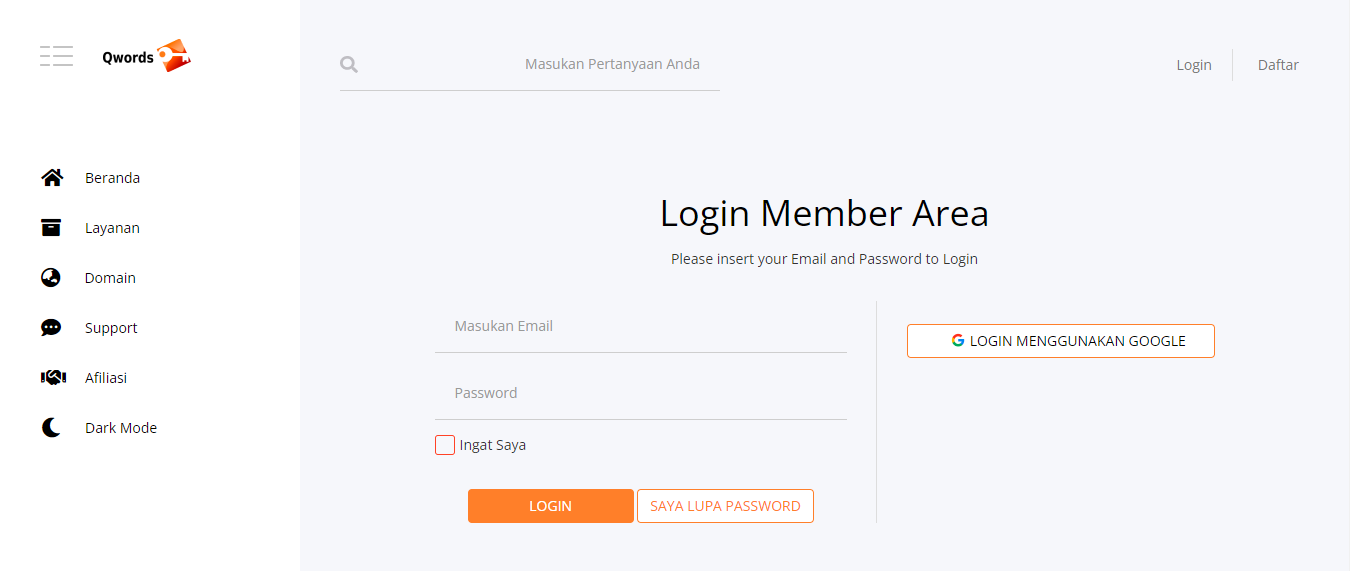The height and width of the screenshot is (571, 1350).
Task: Open the Support menu item
Action: 111,328
